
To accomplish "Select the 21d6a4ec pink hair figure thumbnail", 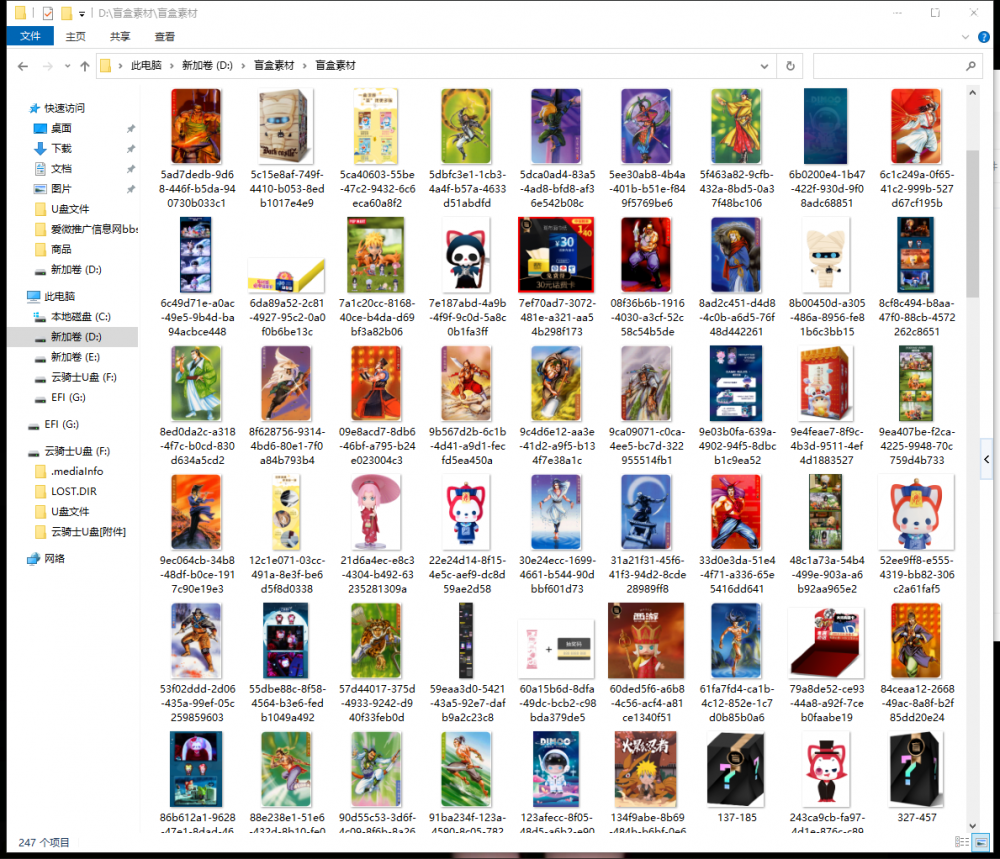I will pos(376,512).
